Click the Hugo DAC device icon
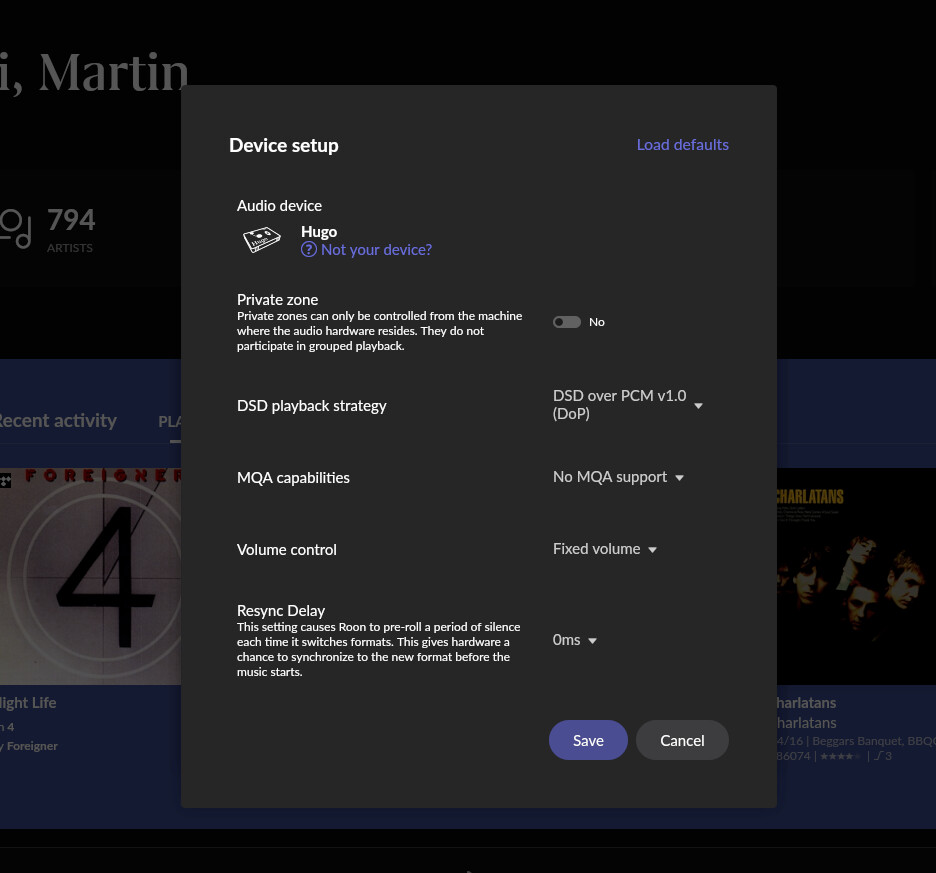936x873 pixels. (x=261, y=240)
